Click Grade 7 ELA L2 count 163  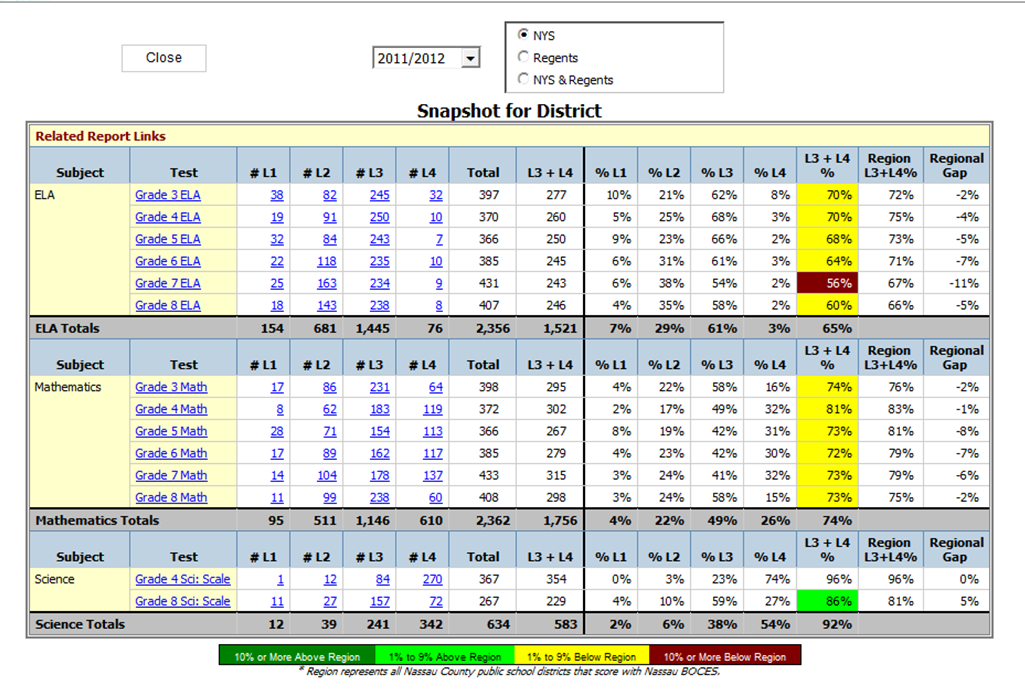pyautogui.click(x=327, y=284)
